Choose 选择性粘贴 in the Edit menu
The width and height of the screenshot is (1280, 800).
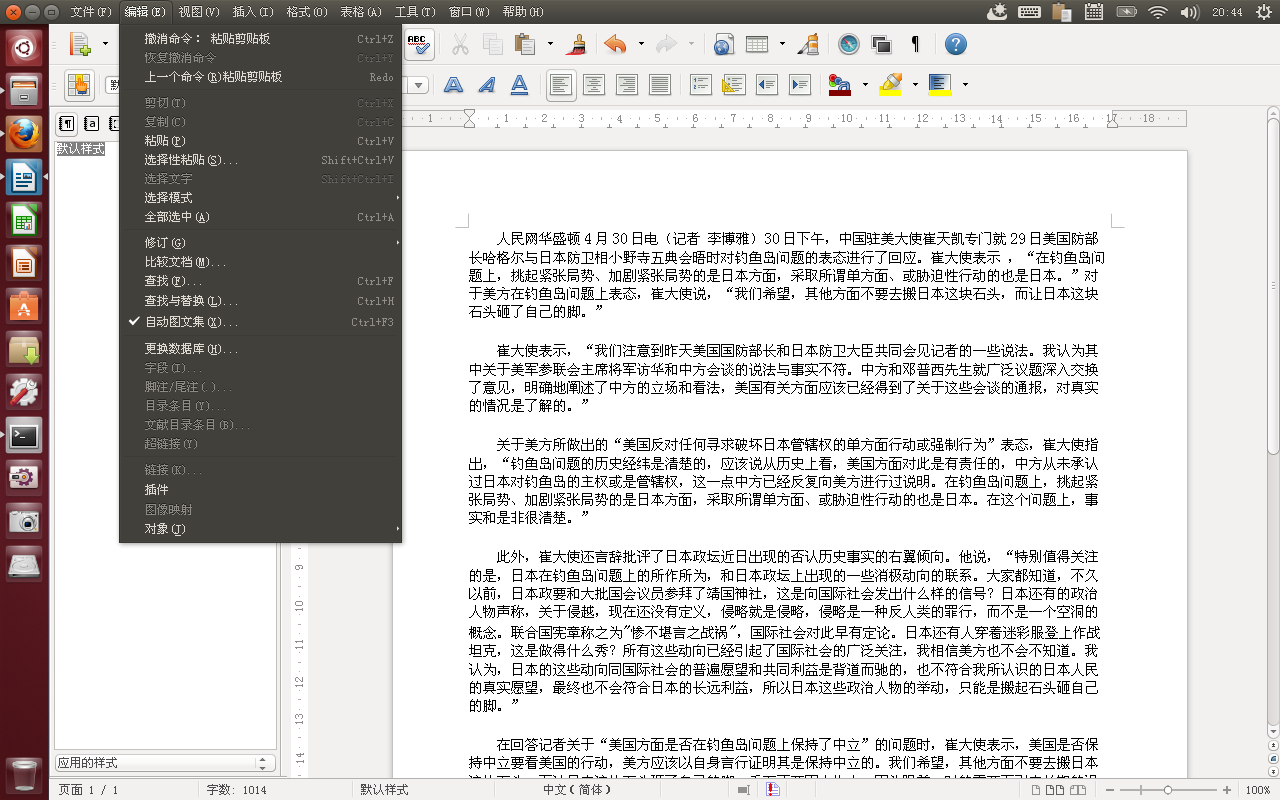pyautogui.click(x=260, y=160)
